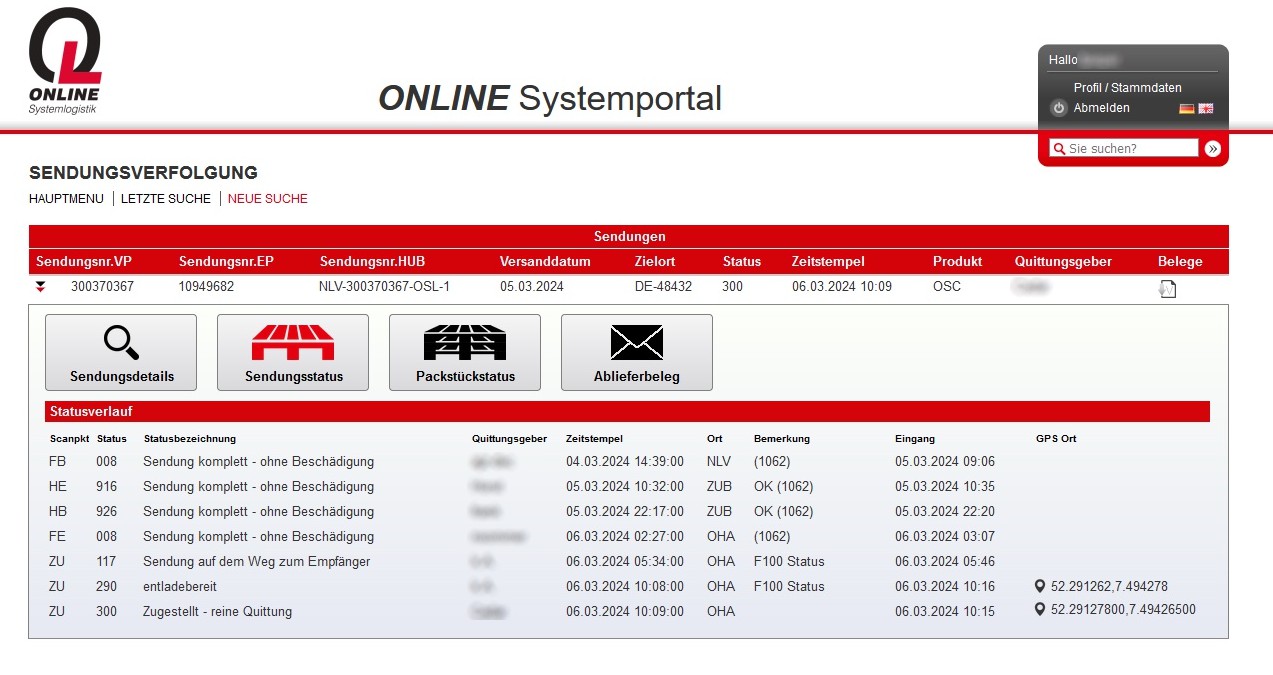Go to HAUPTMENU
The width and height of the screenshot is (1273, 675).
66,199
